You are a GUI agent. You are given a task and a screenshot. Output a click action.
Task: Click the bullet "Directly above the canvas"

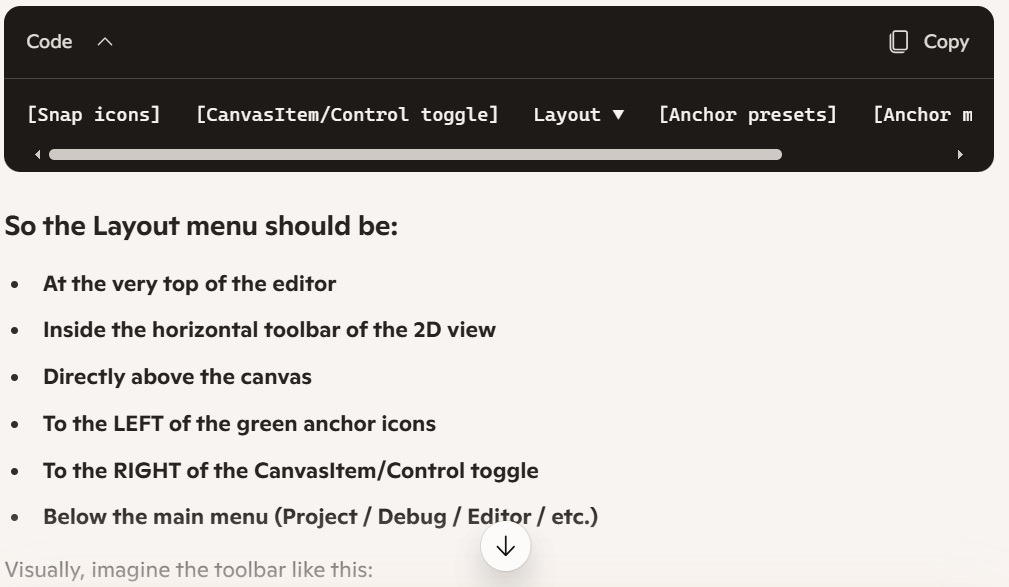click(177, 376)
